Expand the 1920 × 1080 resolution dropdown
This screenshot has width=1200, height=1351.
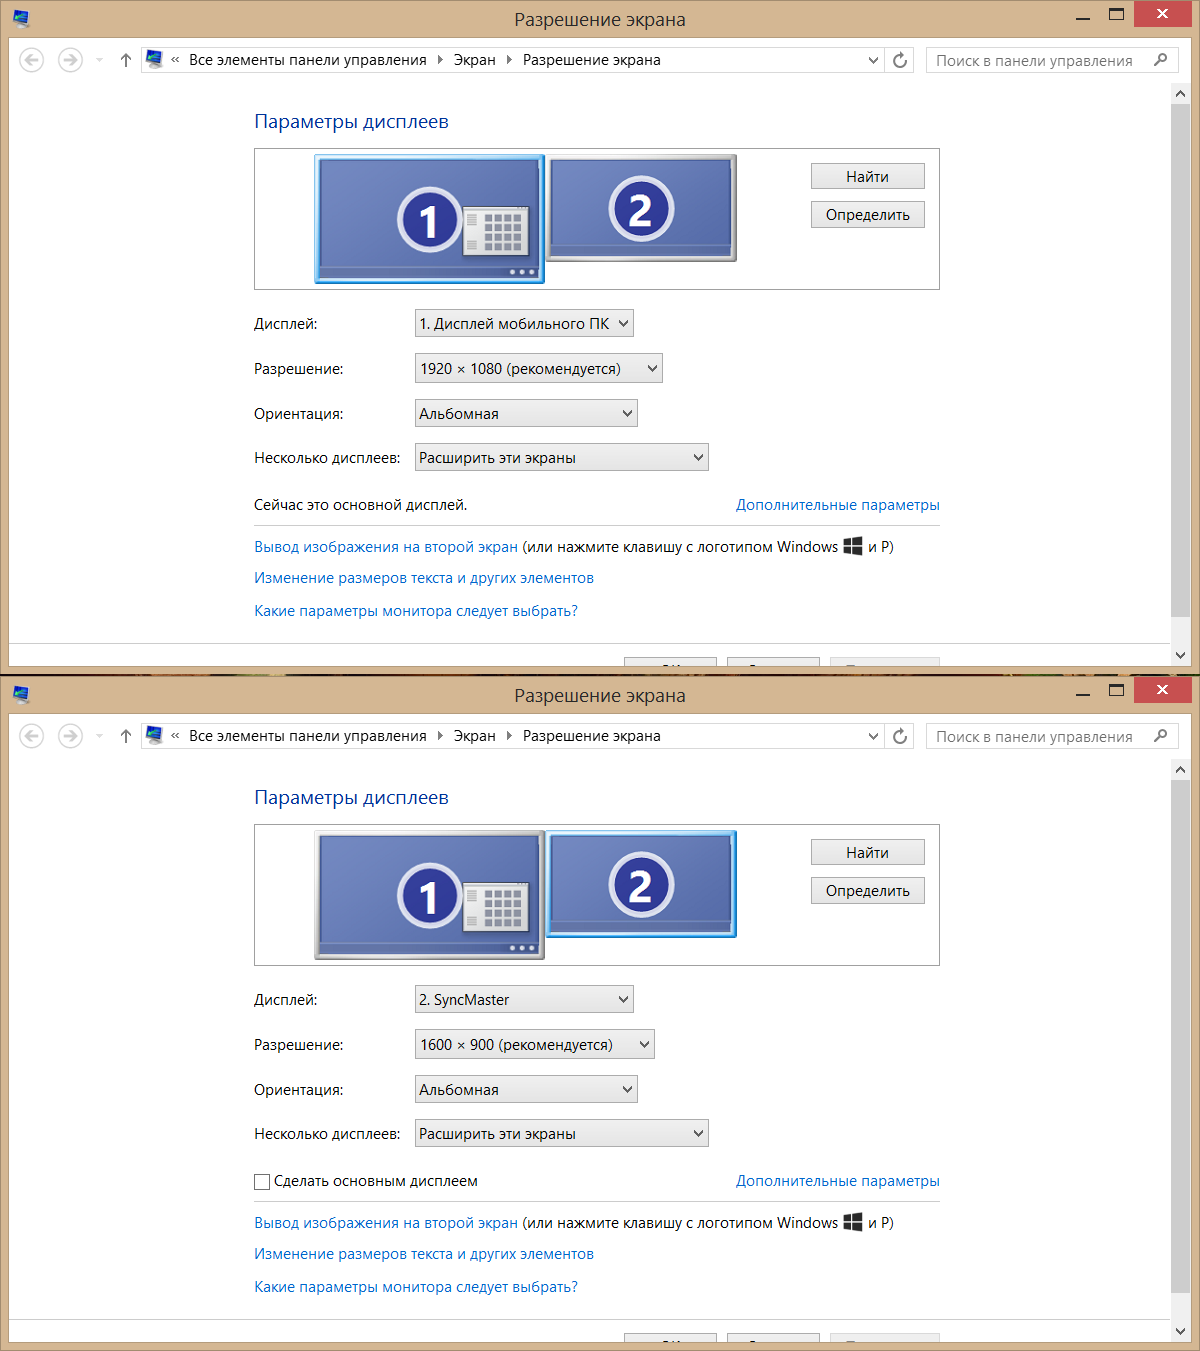(538, 369)
